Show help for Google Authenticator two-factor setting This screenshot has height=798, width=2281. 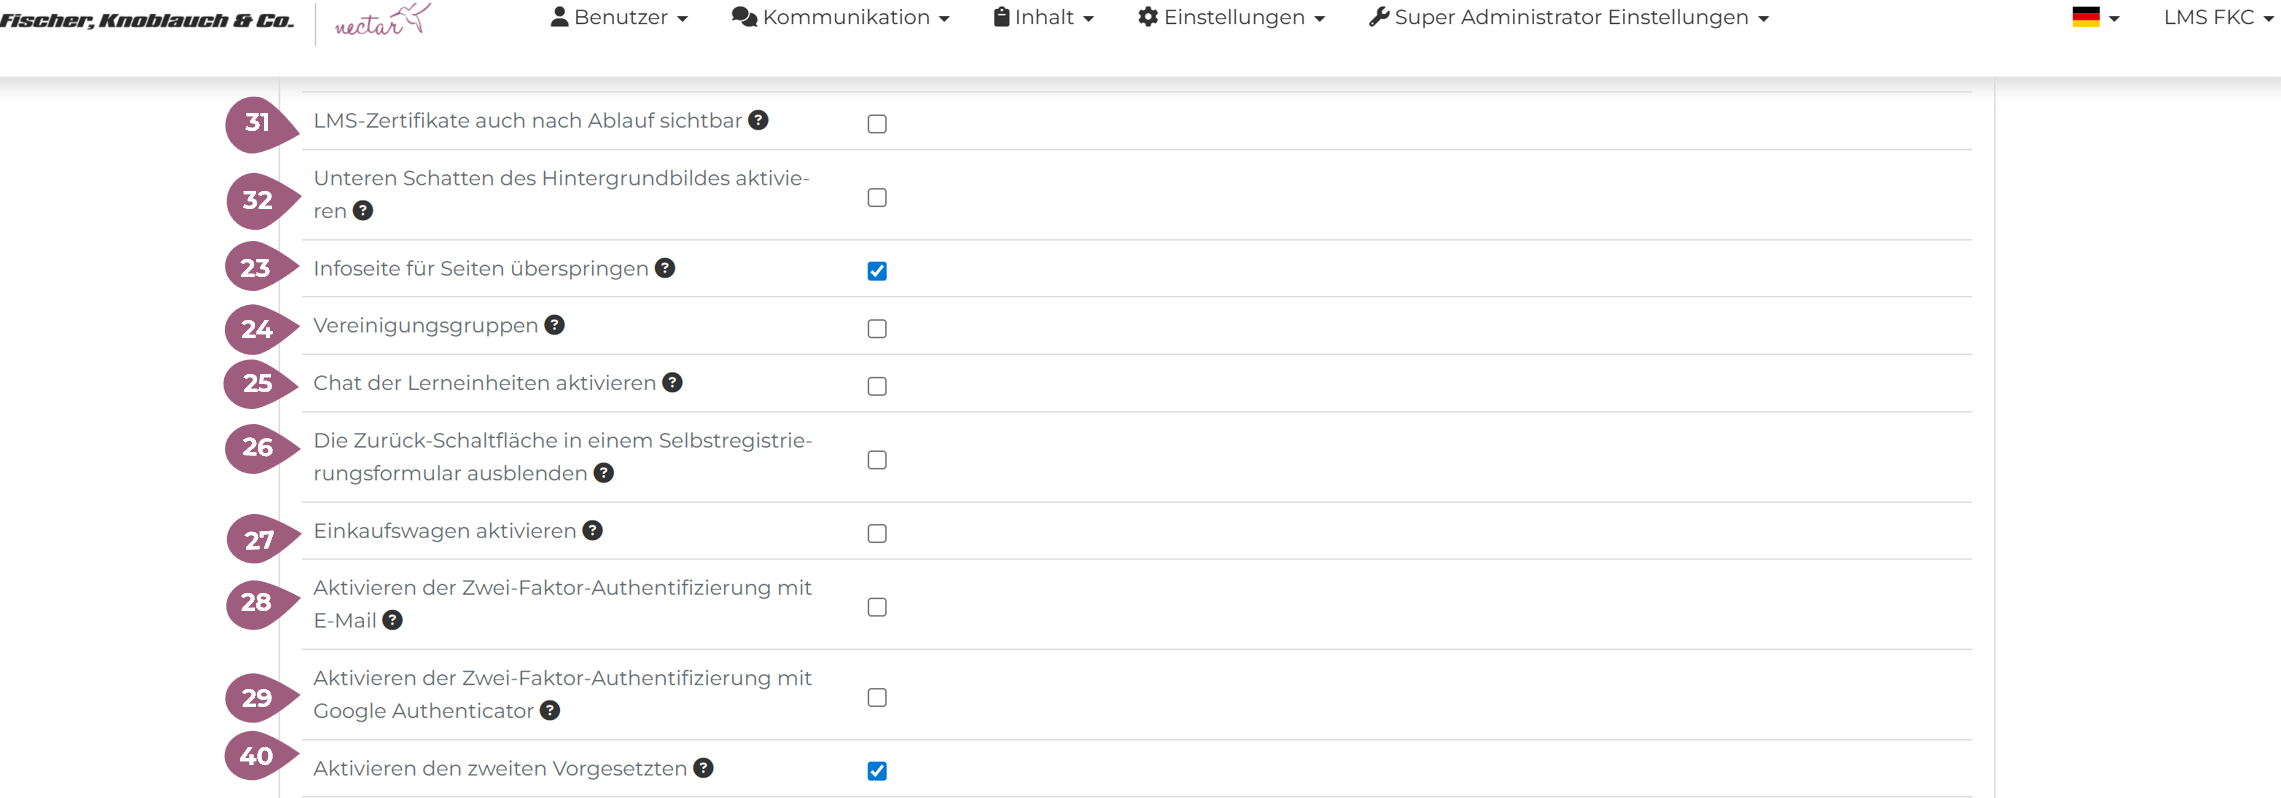[x=550, y=711]
